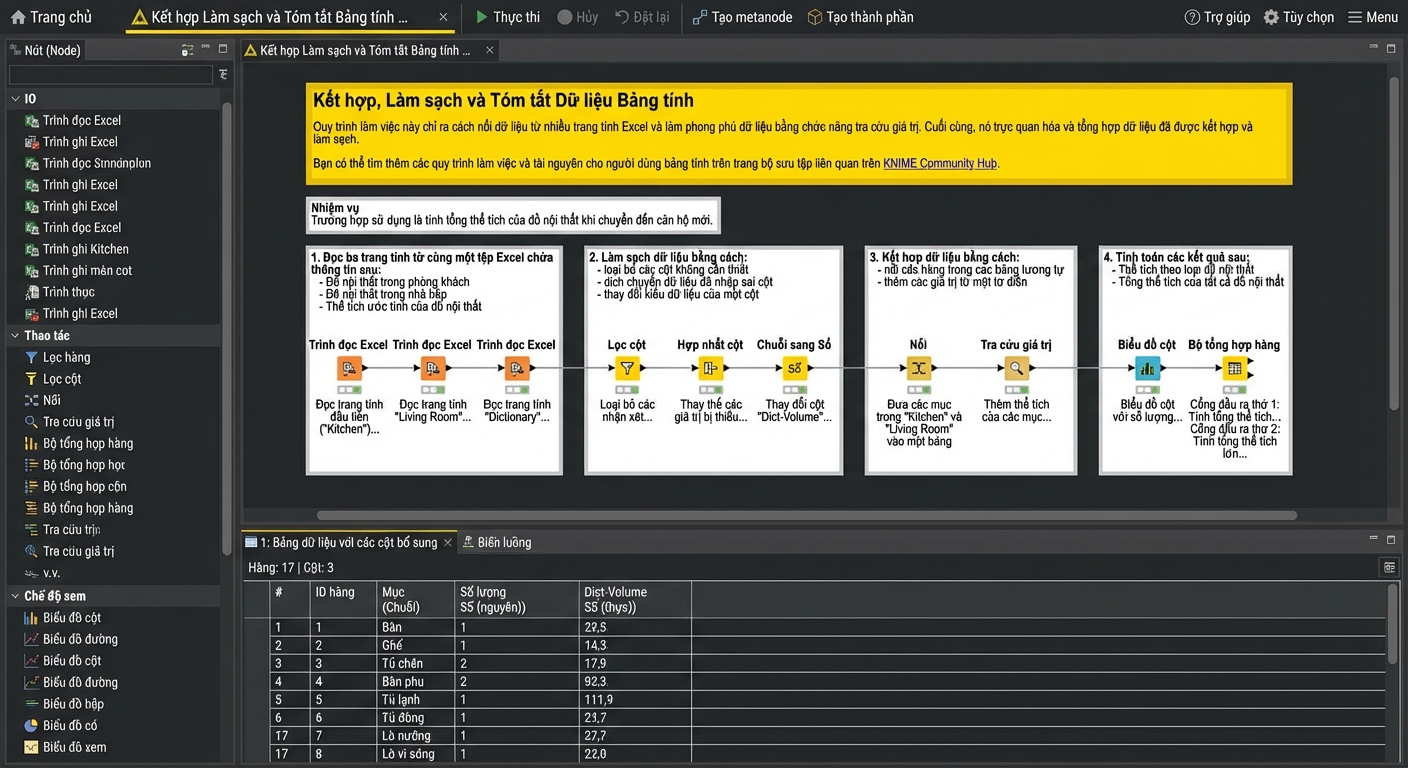Select Lọc hàng in node repository
Screen dimensions: 1408x768
coord(57,357)
